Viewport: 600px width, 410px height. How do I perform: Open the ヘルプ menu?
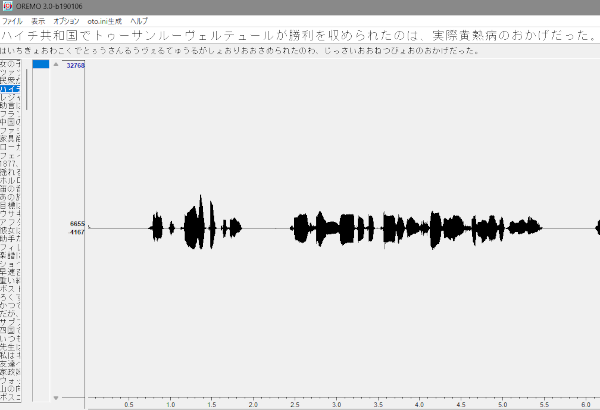pos(139,21)
